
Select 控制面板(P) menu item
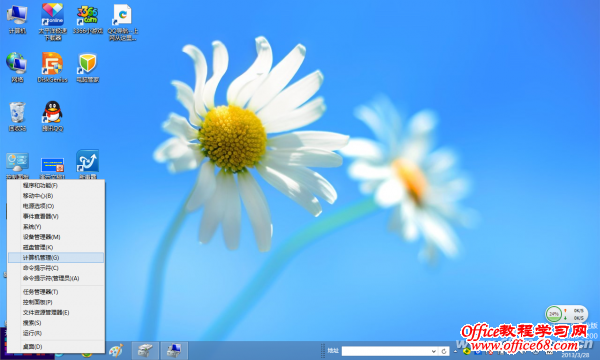pos(56,302)
